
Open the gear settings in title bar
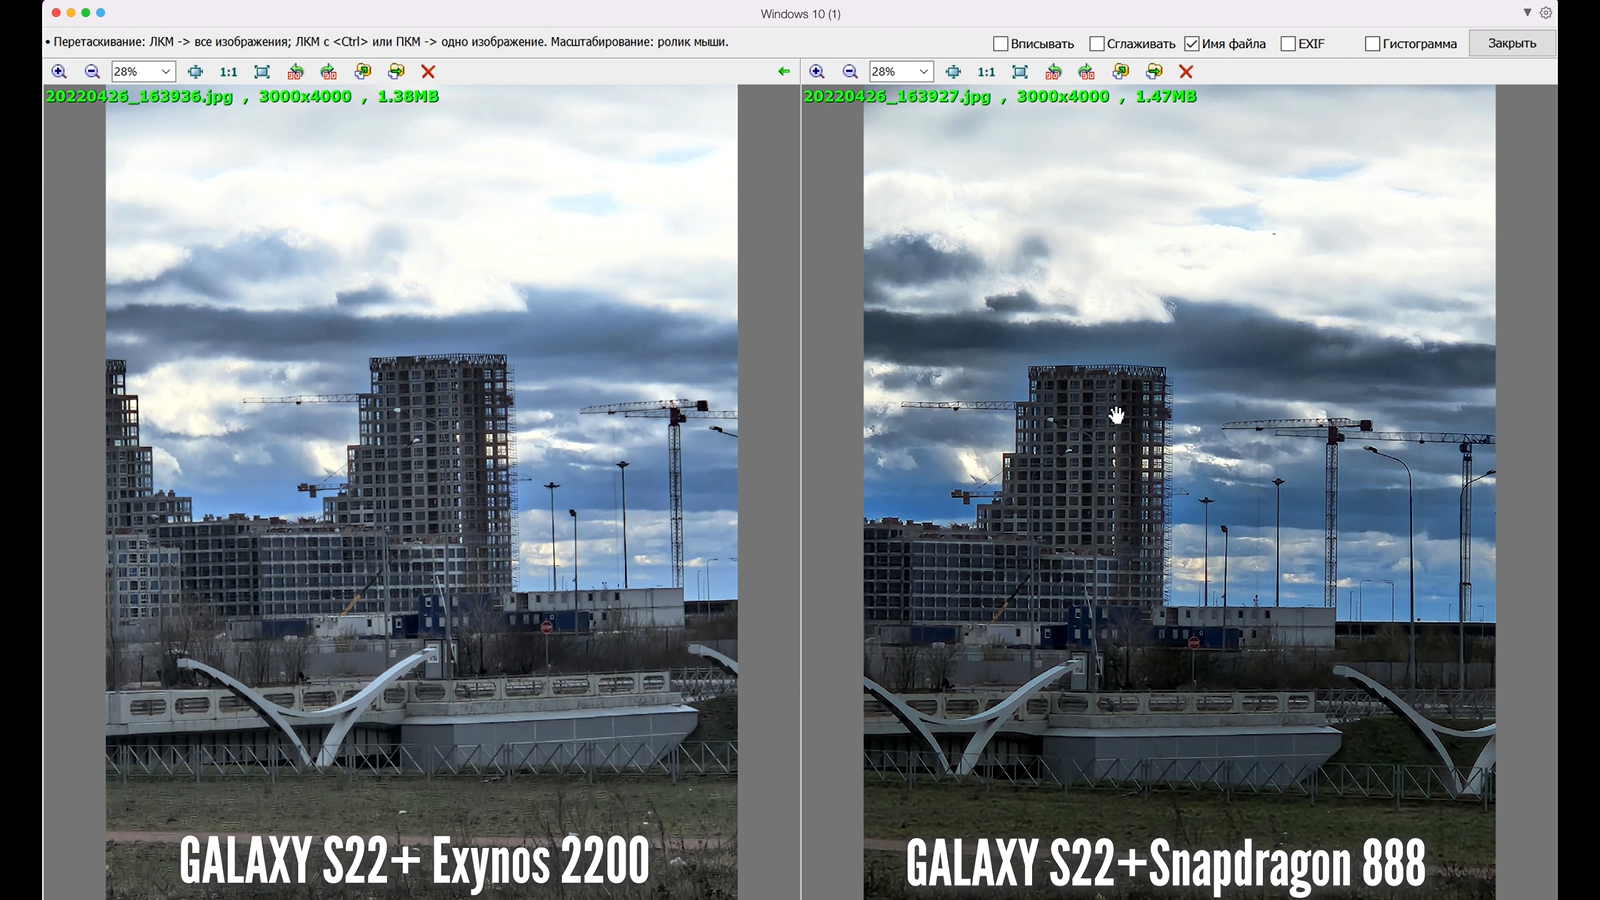coord(1546,13)
